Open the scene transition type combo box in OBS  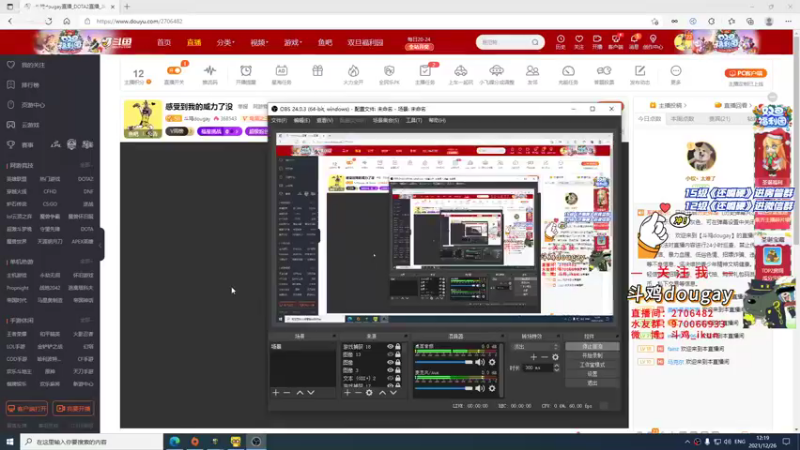click(536, 347)
